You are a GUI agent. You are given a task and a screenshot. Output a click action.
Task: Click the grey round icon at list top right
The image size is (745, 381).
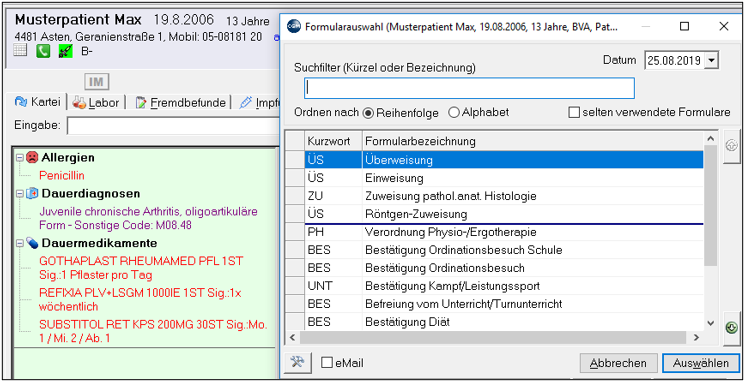(x=732, y=146)
